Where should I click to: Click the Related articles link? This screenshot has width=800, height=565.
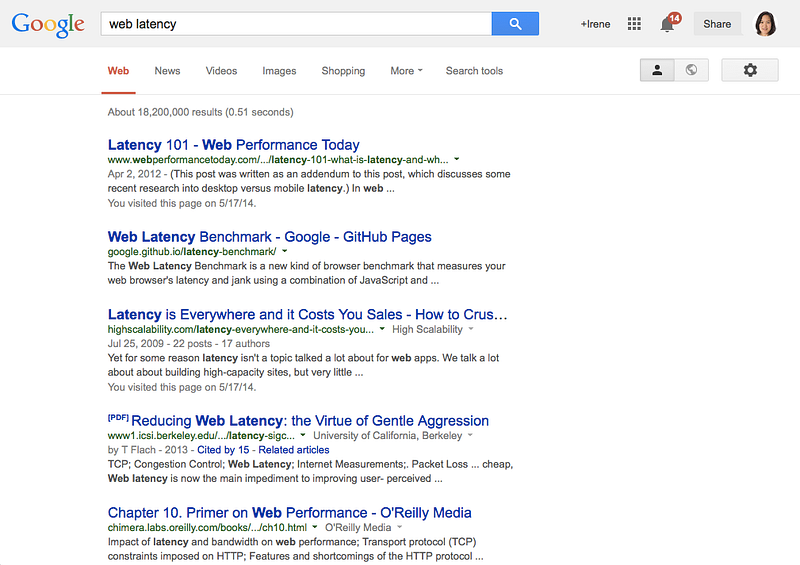point(294,450)
